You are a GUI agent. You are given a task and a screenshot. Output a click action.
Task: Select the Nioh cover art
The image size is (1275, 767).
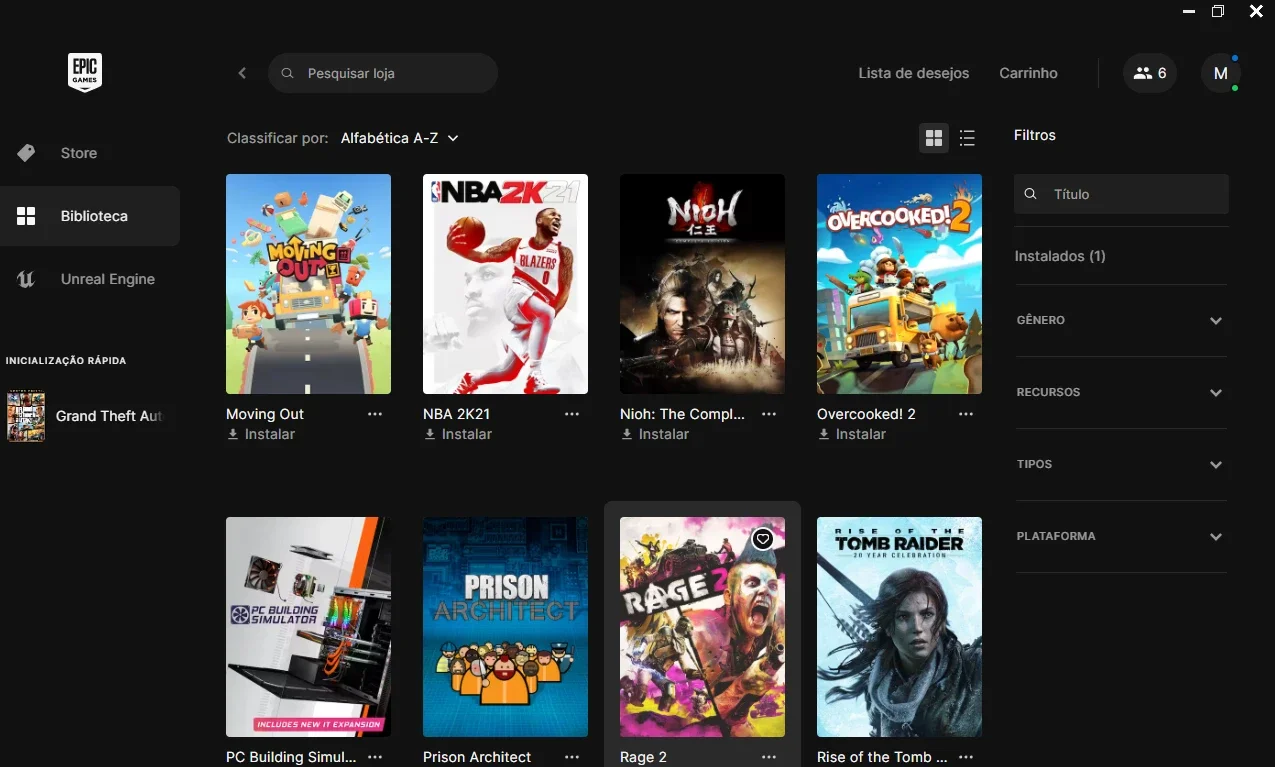tap(702, 284)
